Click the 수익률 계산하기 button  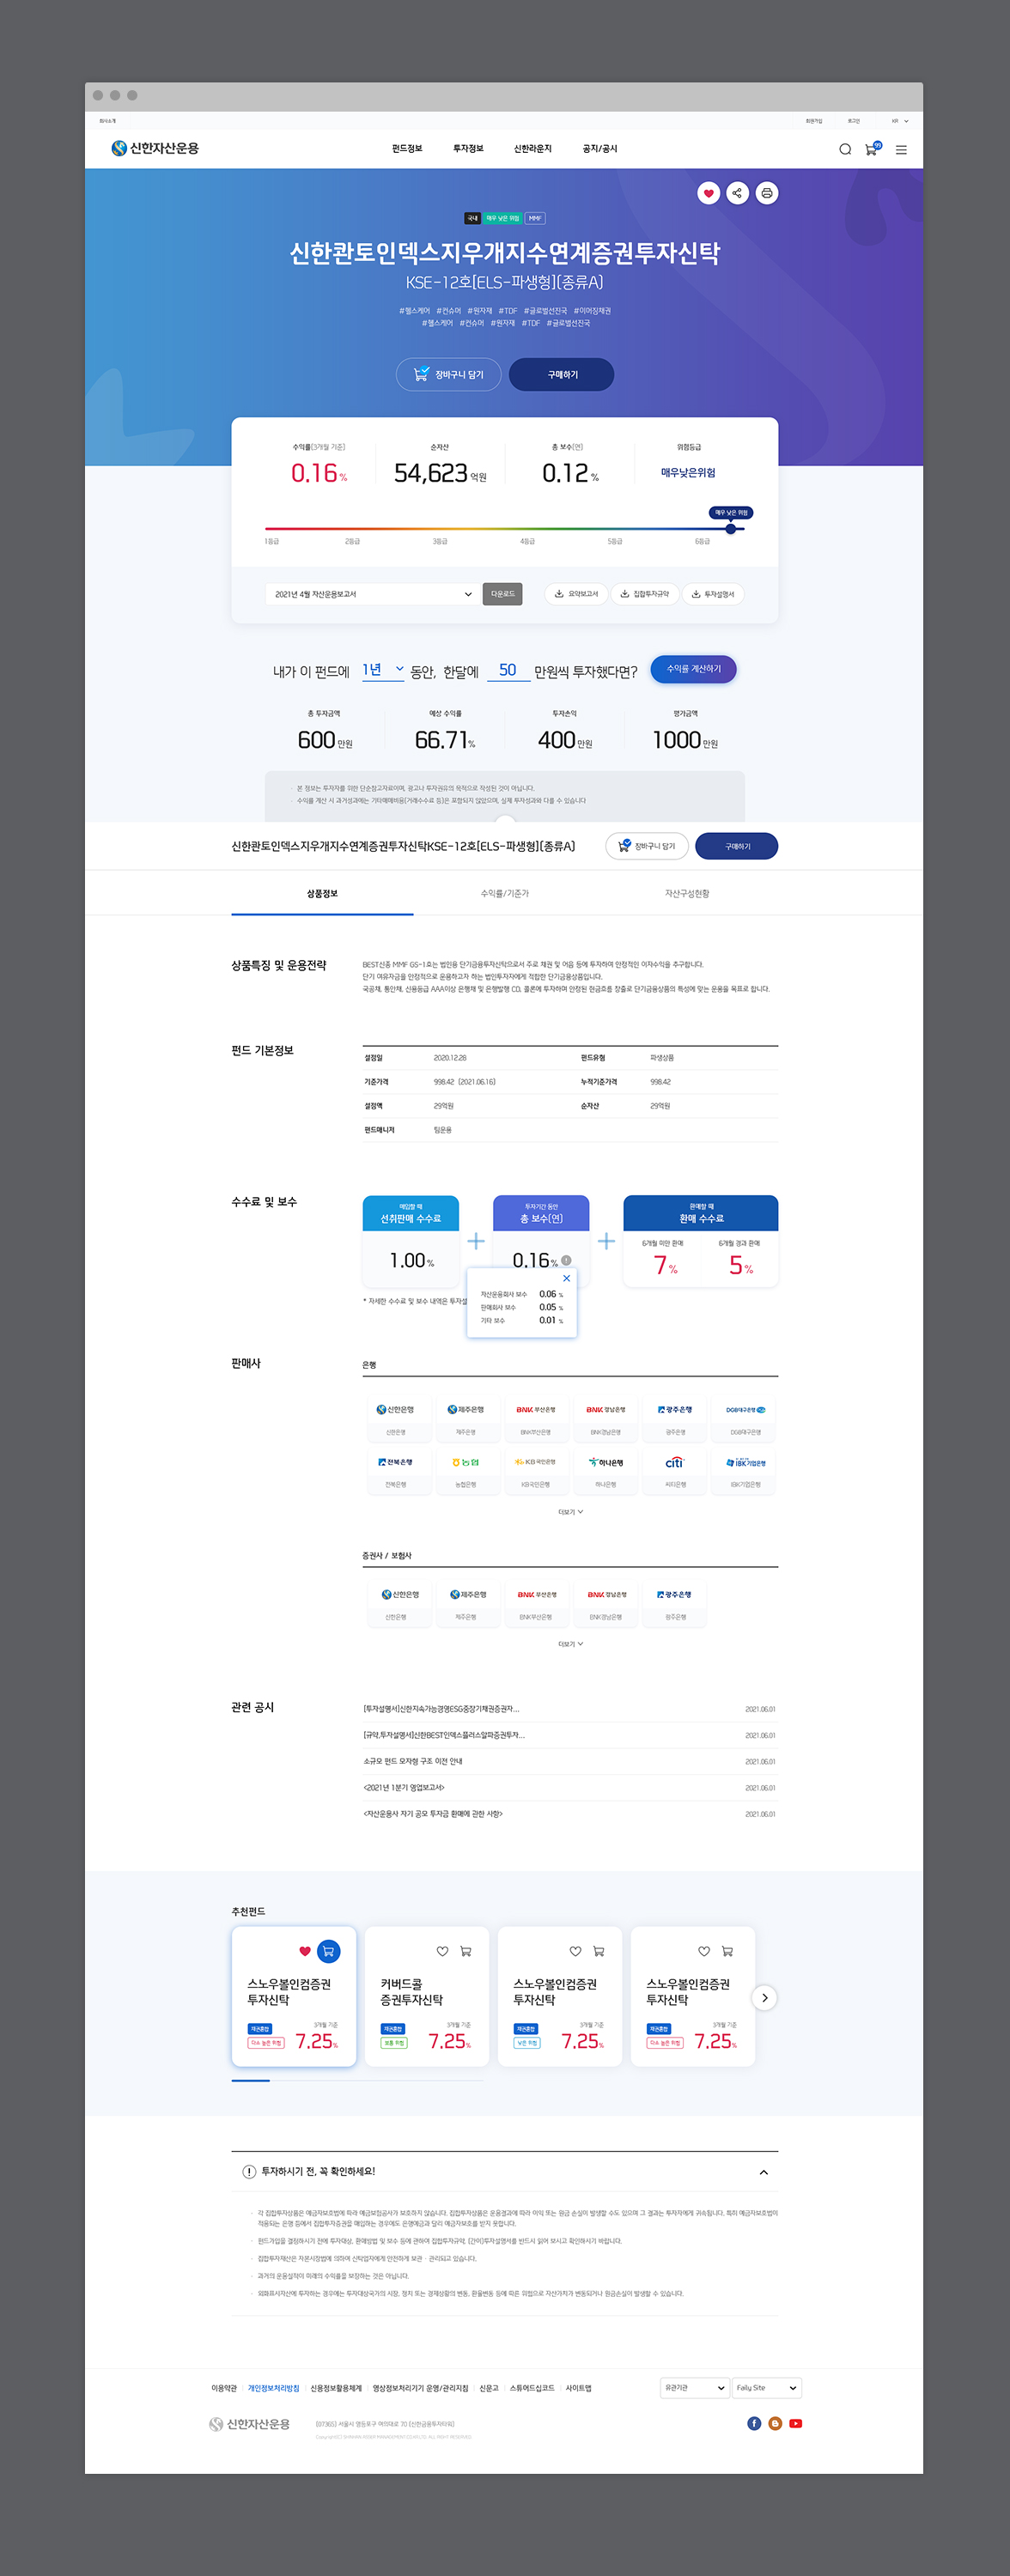click(693, 669)
